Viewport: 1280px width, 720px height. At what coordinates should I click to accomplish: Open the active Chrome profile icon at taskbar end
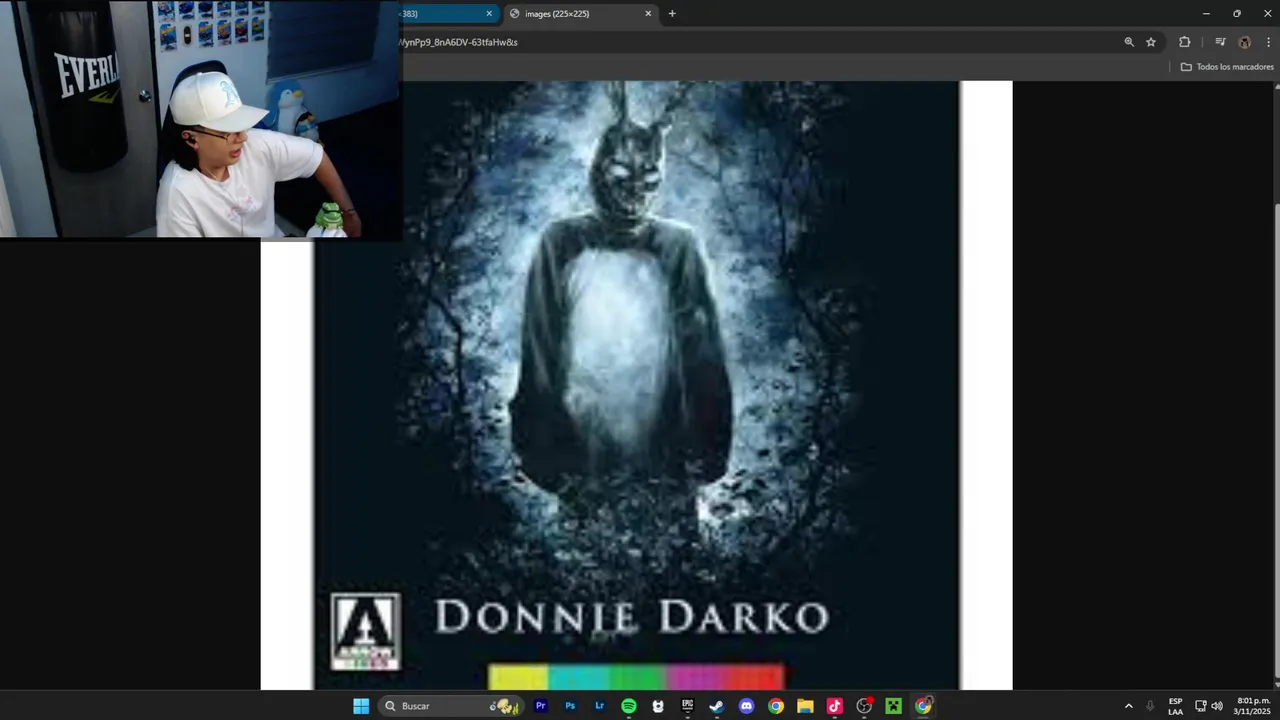[923, 706]
